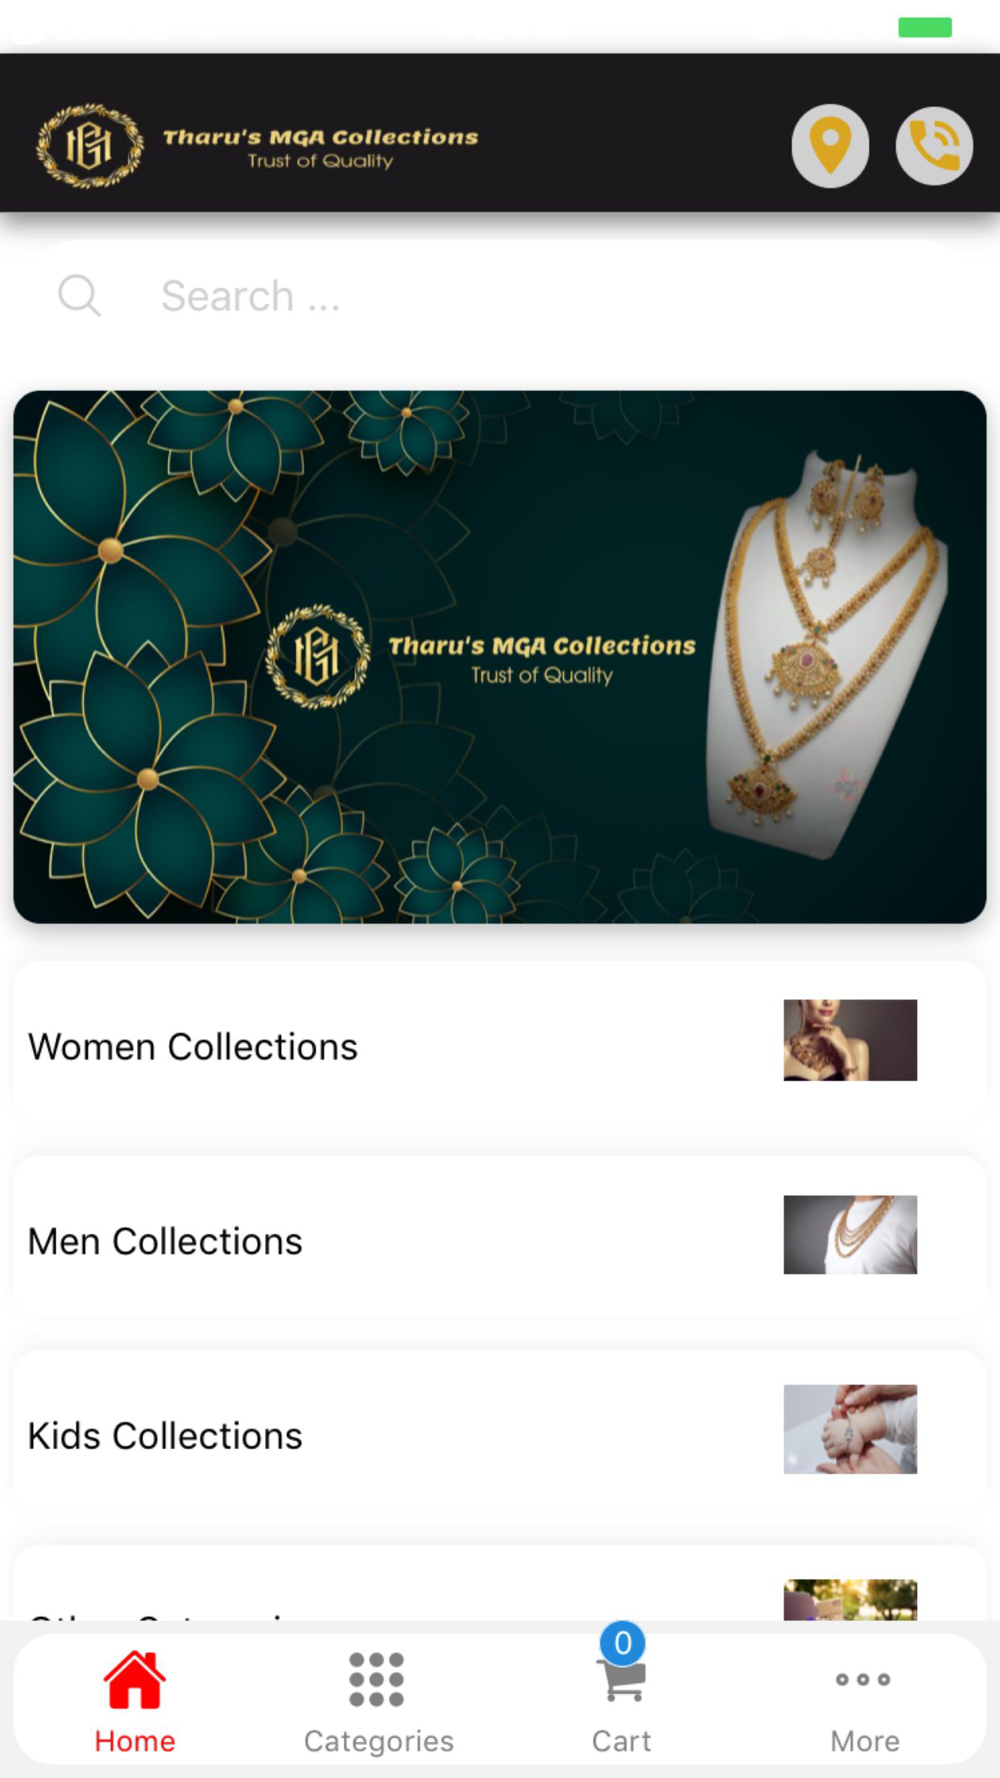
Task: Tap the phone call icon
Action: click(934, 146)
